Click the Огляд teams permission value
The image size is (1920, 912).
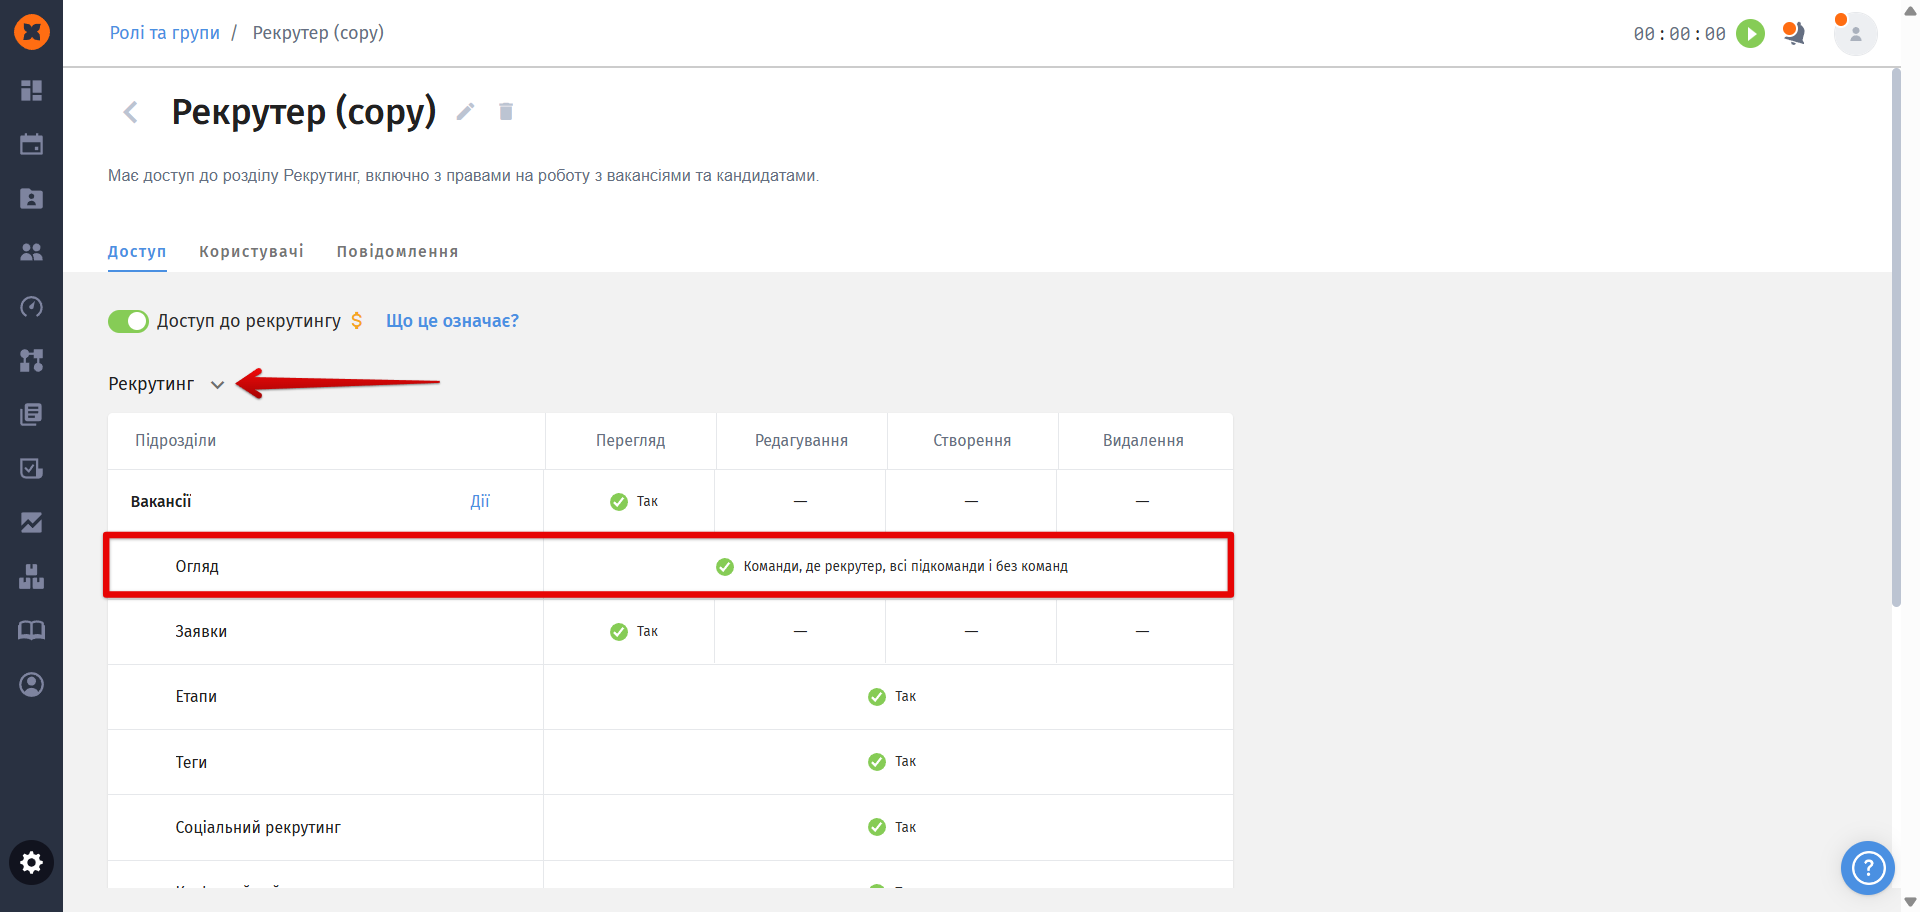[892, 567]
